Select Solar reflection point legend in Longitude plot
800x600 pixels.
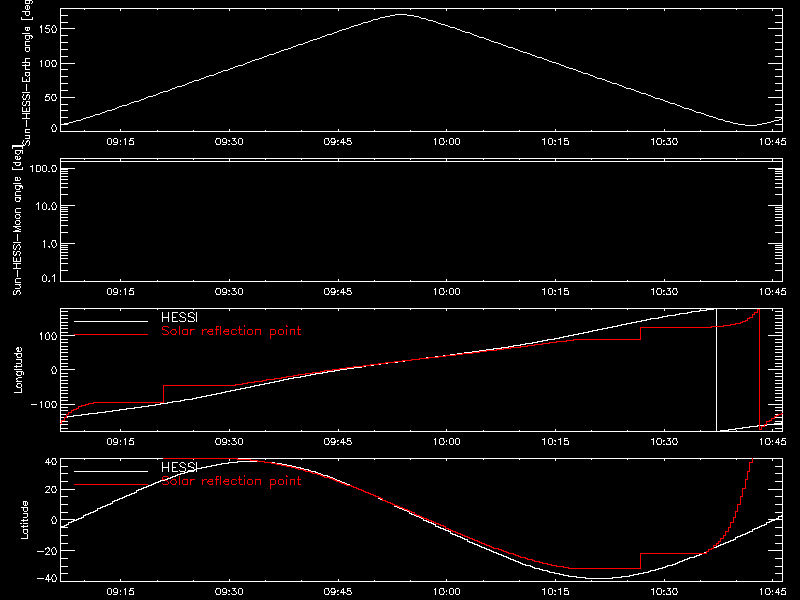tap(231, 331)
